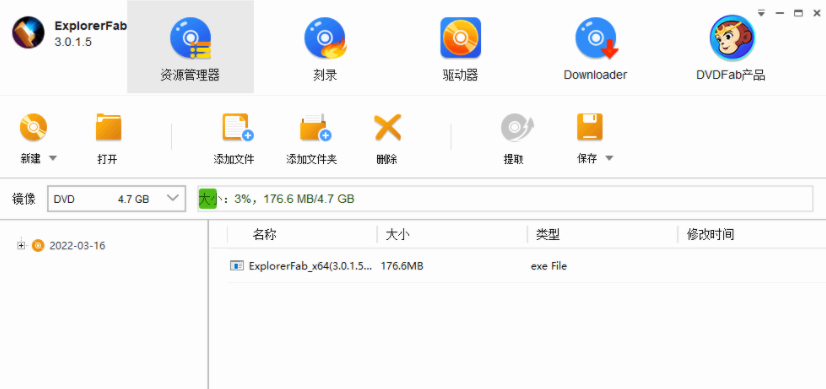The width and height of the screenshot is (826, 389).
Task: Click the 新建 new disc icon
Action: [x=33, y=128]
